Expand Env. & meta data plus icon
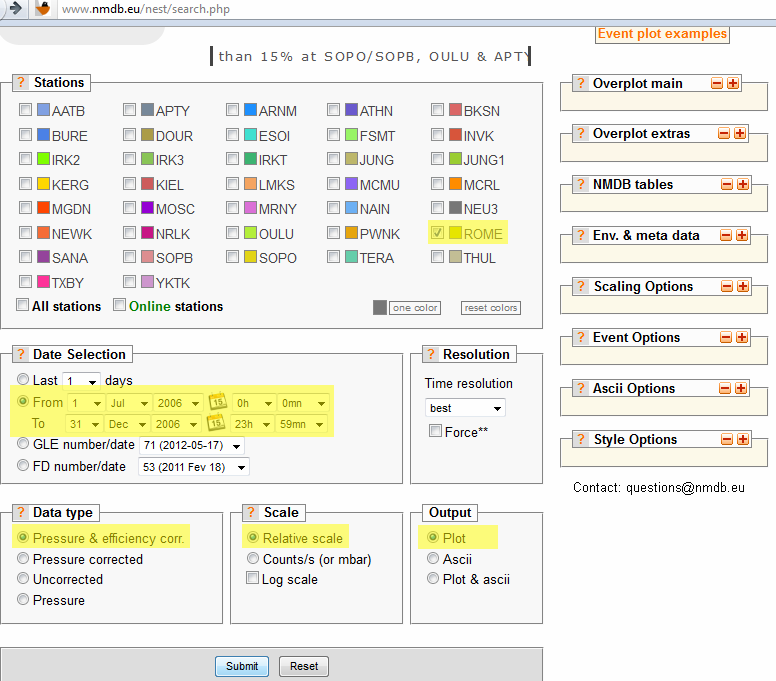 pyautogui.click(x=742, y=235)
